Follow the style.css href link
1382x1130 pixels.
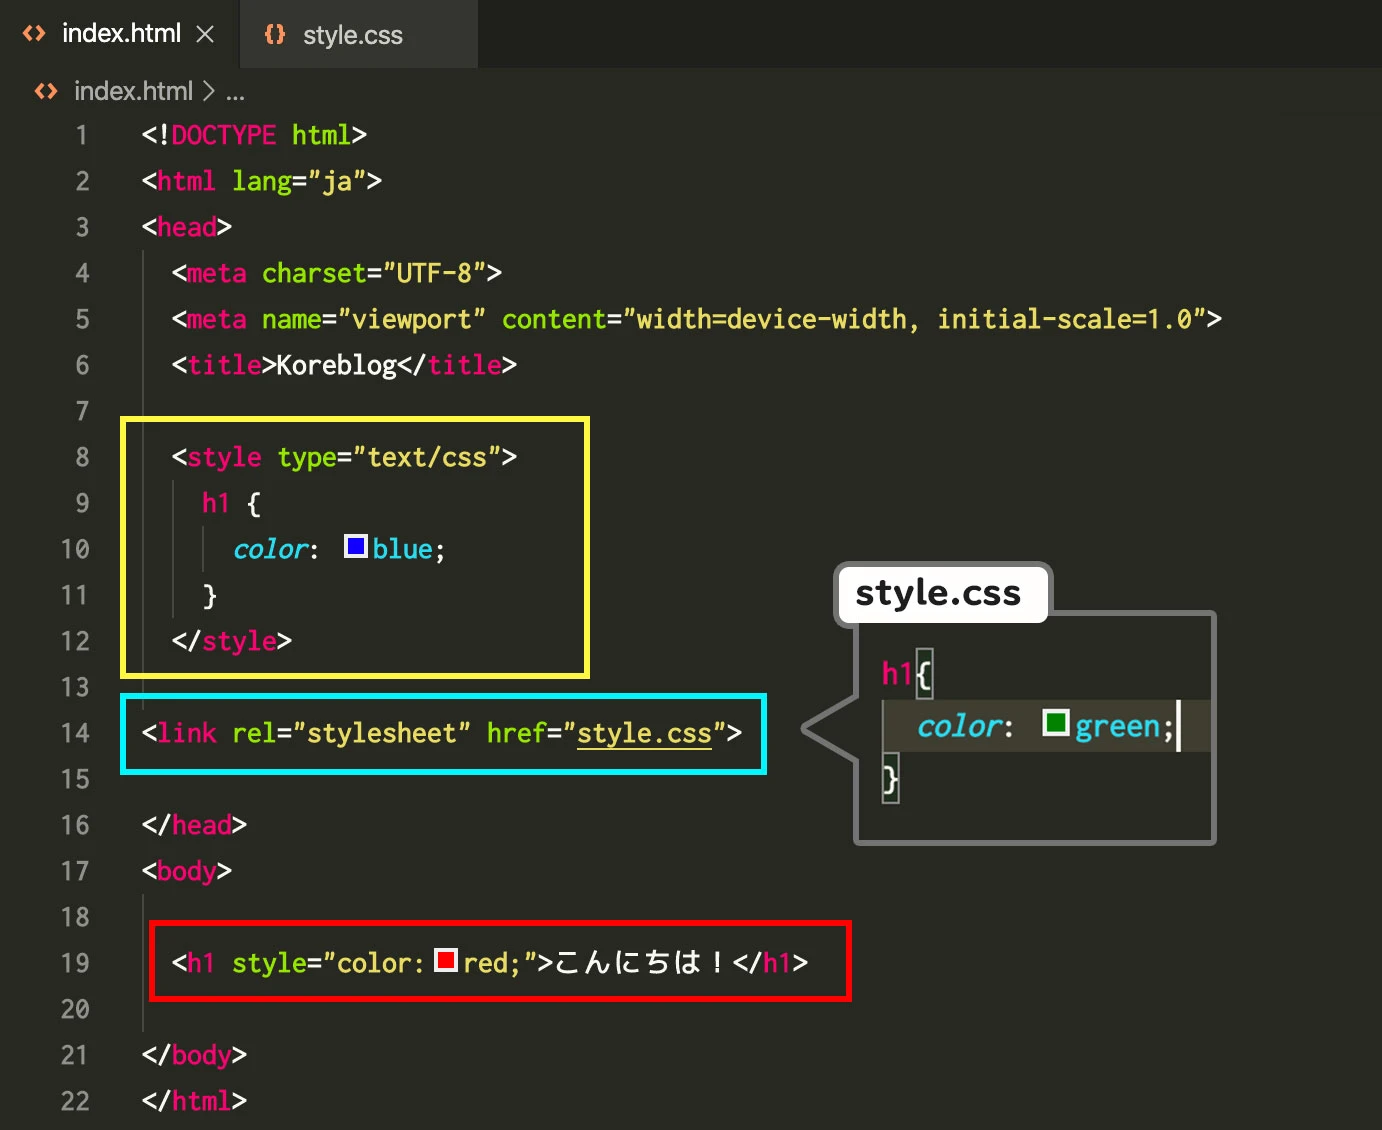(x=644, y=734)
